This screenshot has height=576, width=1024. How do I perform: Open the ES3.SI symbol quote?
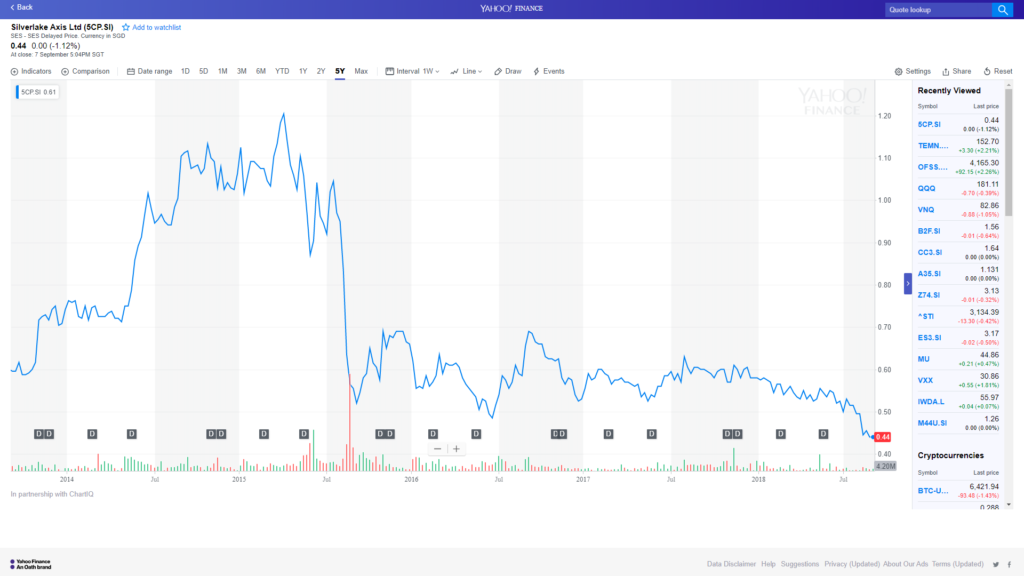929,338
